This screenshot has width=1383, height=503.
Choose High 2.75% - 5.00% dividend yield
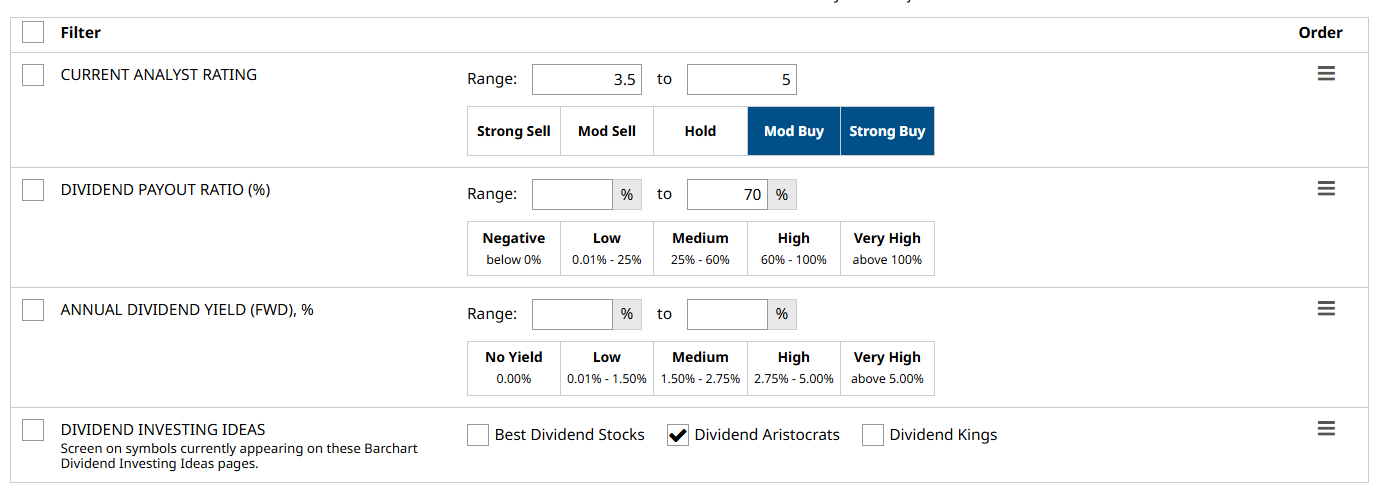point(794,367)
